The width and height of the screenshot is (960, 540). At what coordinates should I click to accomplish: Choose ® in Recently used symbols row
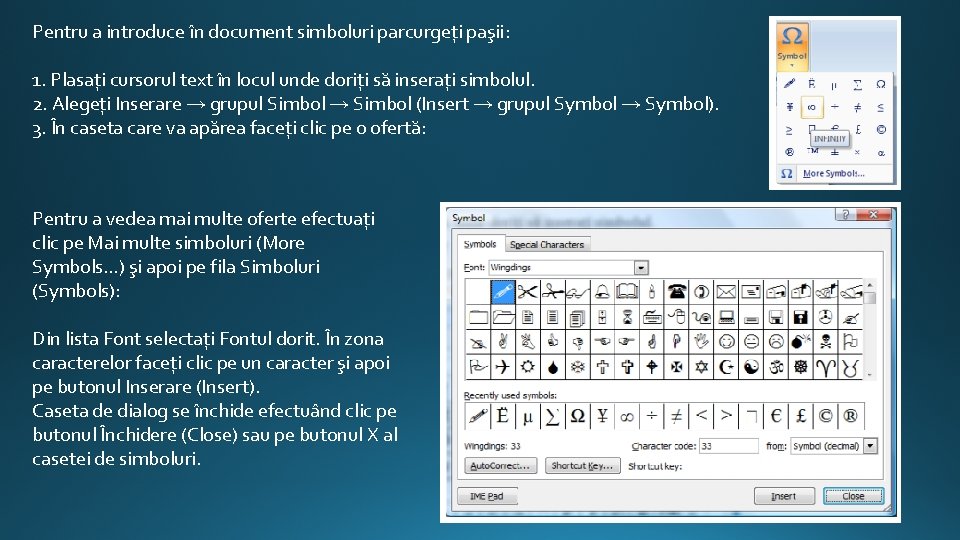[x=850, y=416]
